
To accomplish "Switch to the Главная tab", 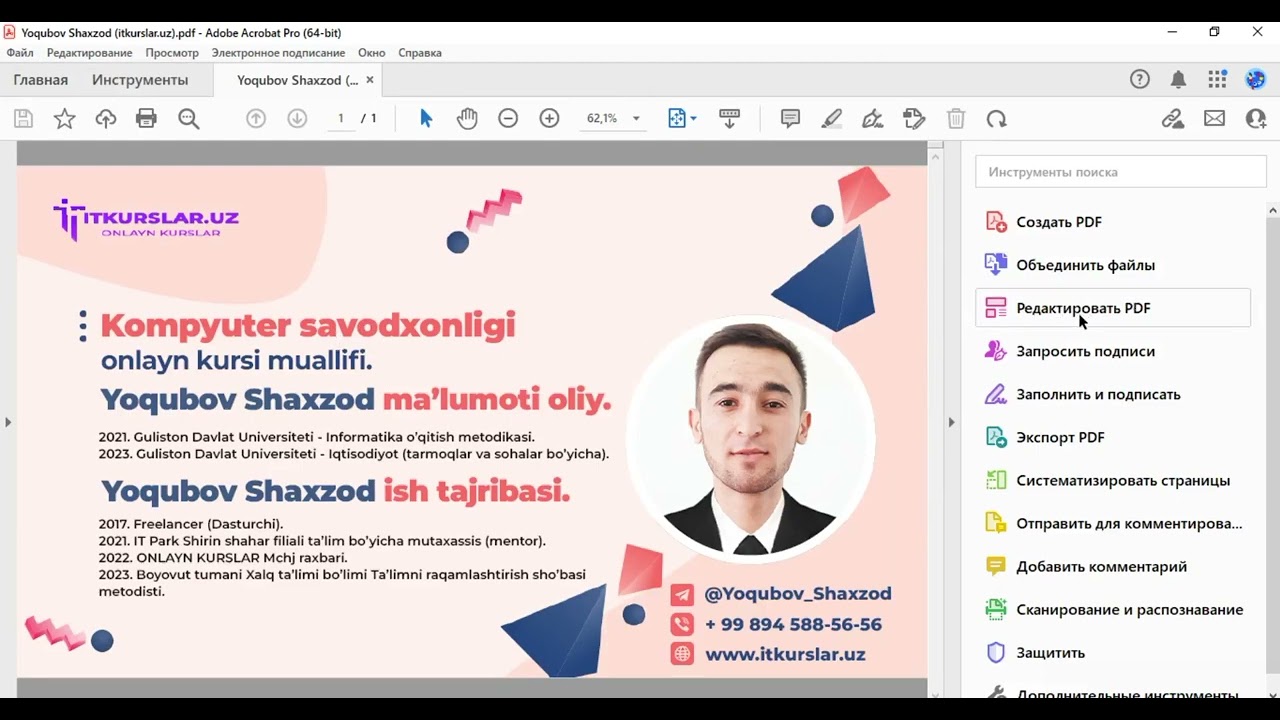I will point(41,80).
